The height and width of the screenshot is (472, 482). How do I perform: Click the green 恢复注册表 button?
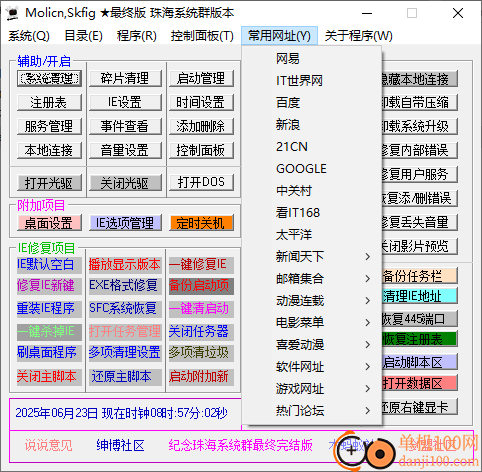coord(419,339)
